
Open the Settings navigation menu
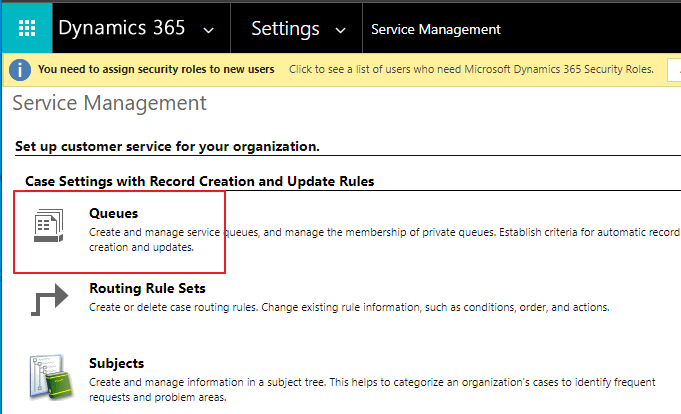(285, 29)
